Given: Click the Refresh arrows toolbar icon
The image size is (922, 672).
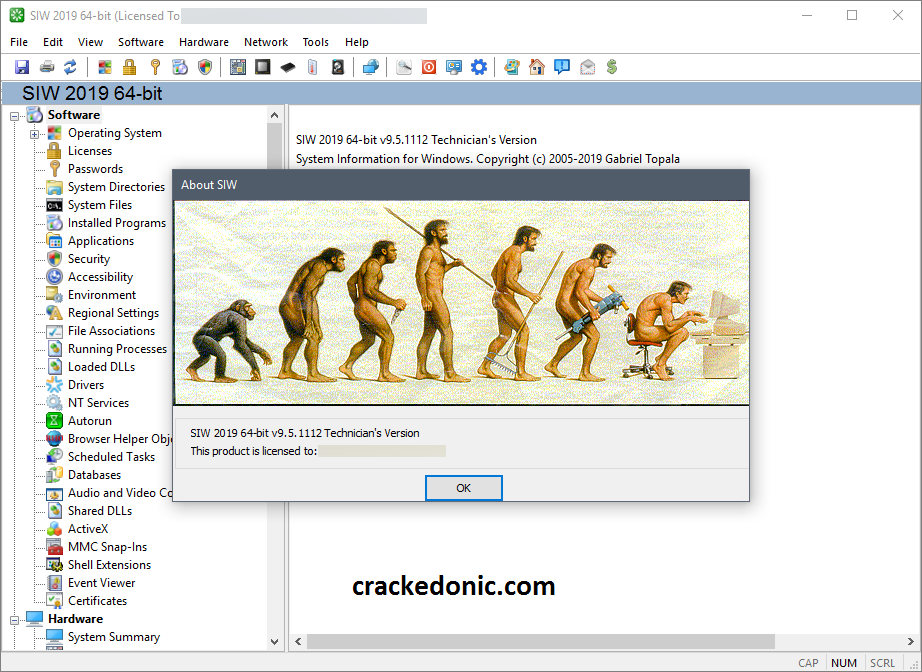Looking at the screenshot, I should 71,67.
